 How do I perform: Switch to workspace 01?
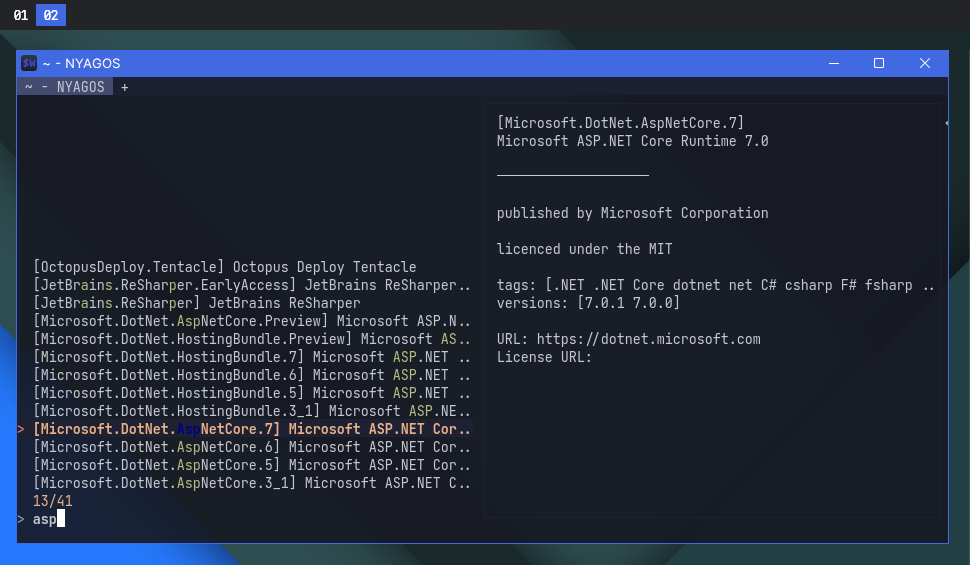(x=20, y=15)
